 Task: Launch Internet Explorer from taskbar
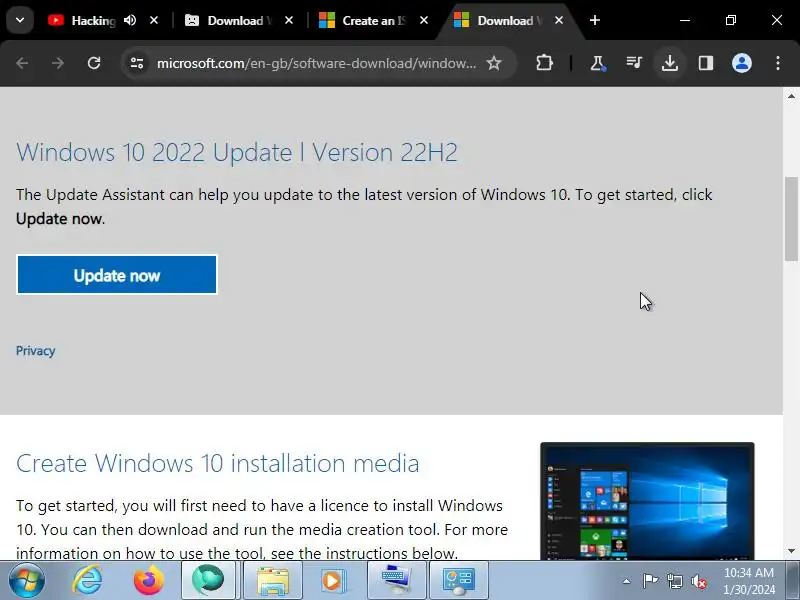click(x=87, y=581)
